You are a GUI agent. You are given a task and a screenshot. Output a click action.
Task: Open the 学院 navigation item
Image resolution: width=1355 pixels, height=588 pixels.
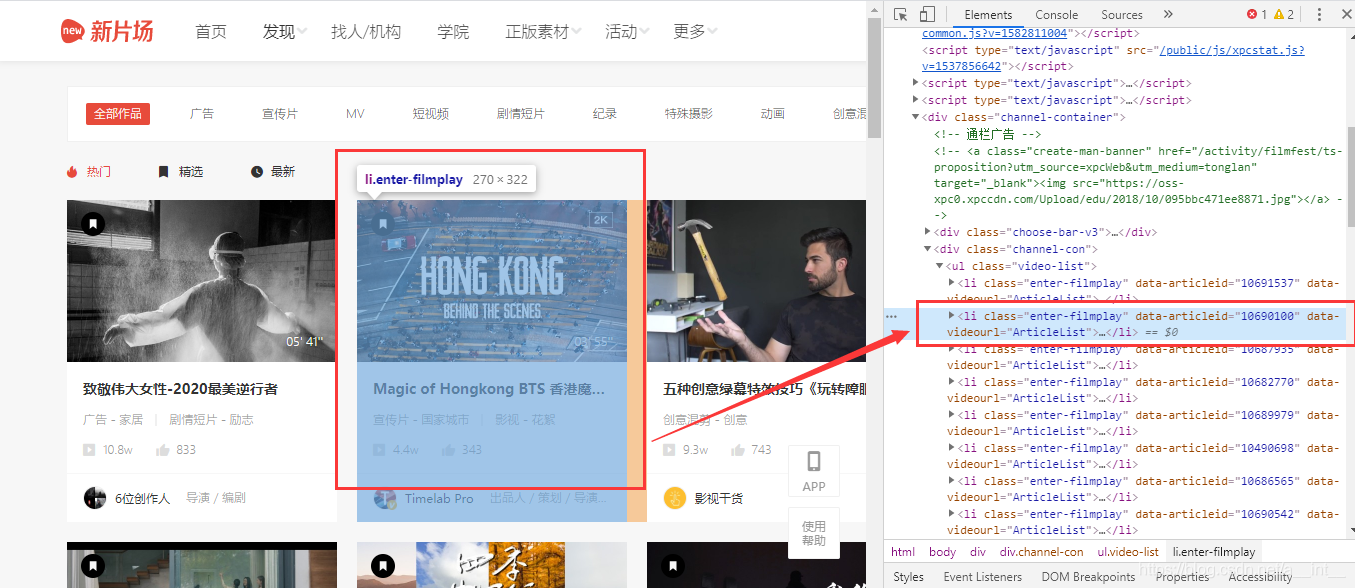coord(453,32)
